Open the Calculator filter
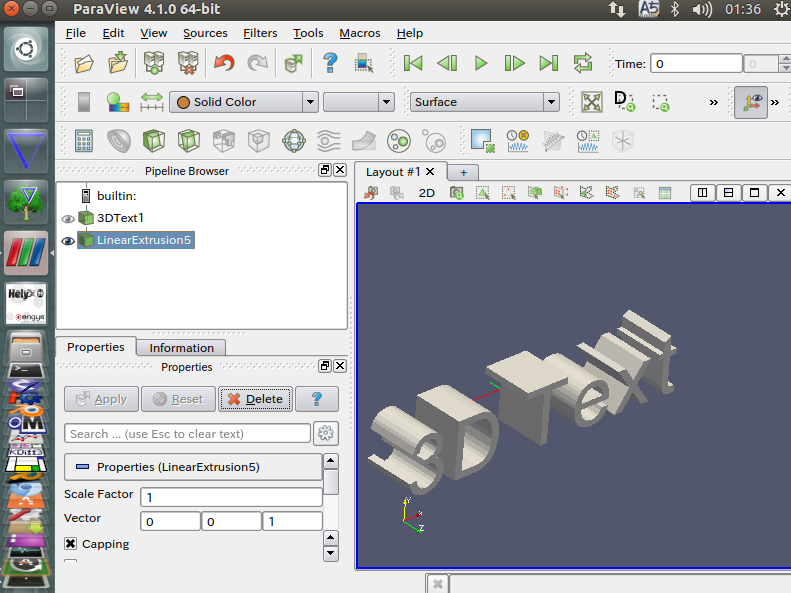 pyautogui.click(x=84, y=141)
